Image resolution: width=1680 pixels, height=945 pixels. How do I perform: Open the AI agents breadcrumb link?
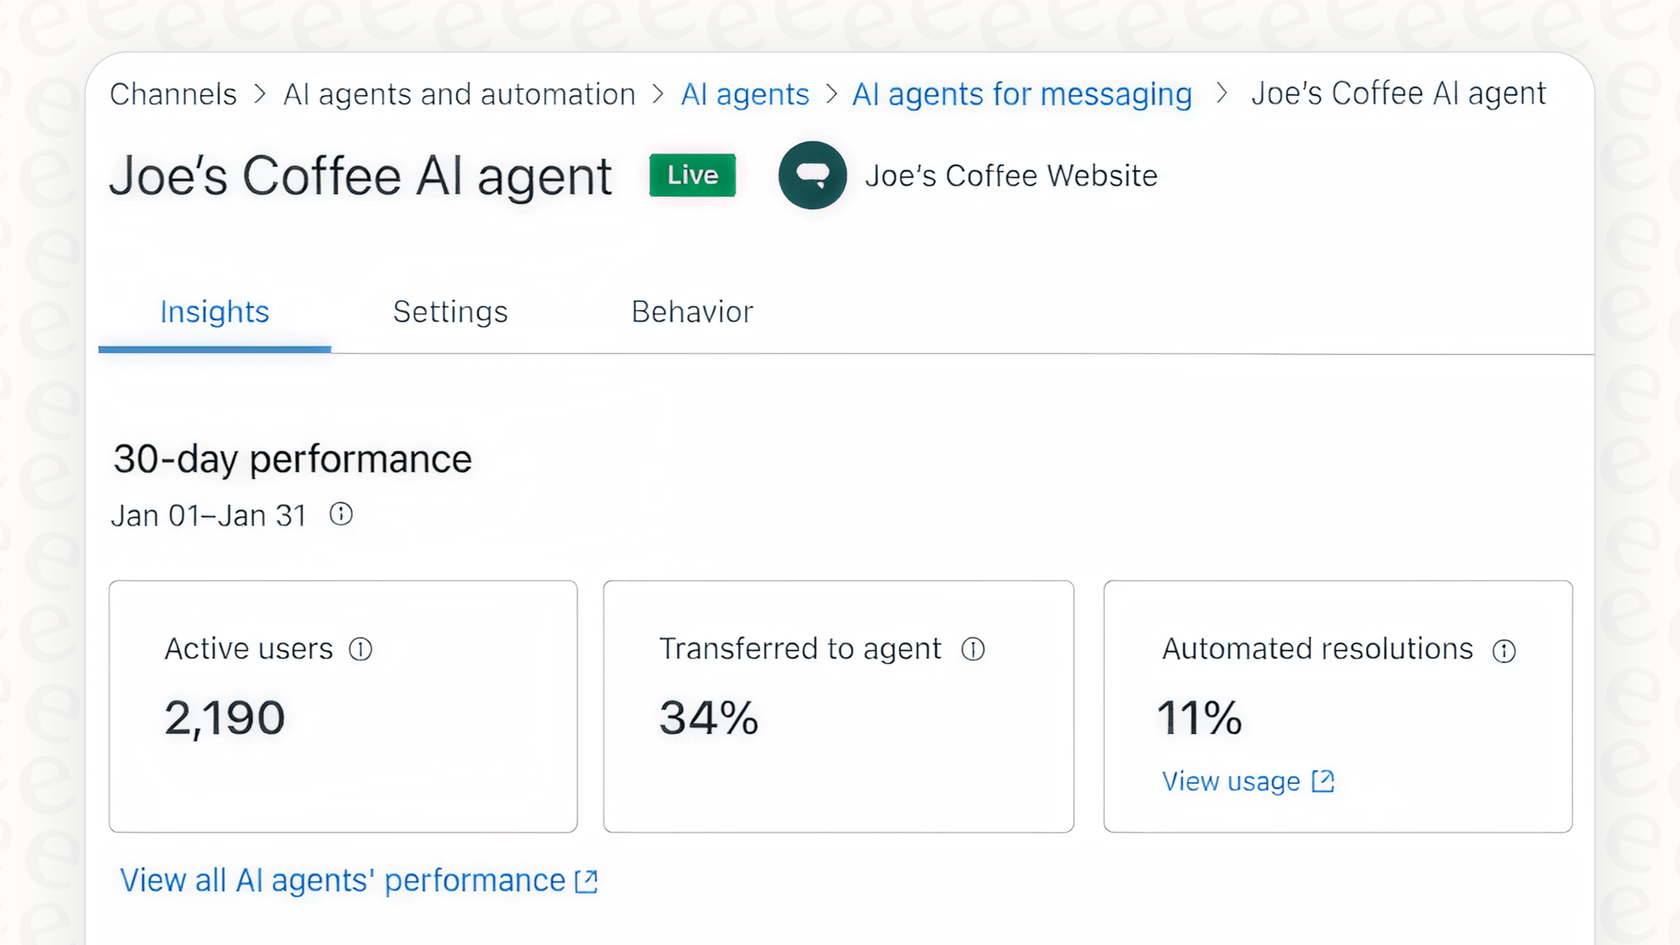[x=744, y=93]
